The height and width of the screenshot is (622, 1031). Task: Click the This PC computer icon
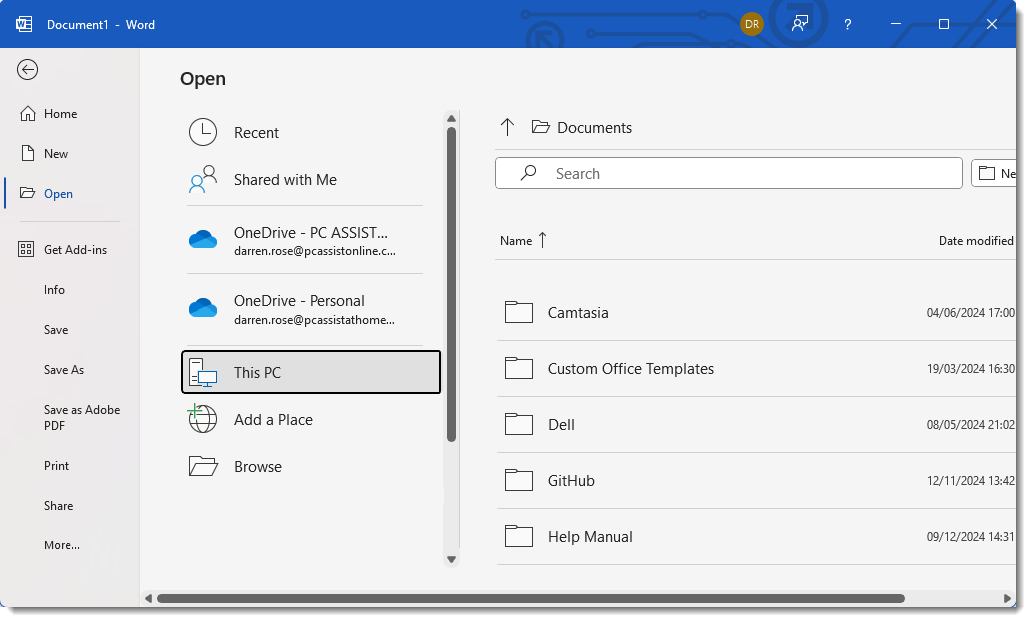pyautogui.click(x=203, y=373)
